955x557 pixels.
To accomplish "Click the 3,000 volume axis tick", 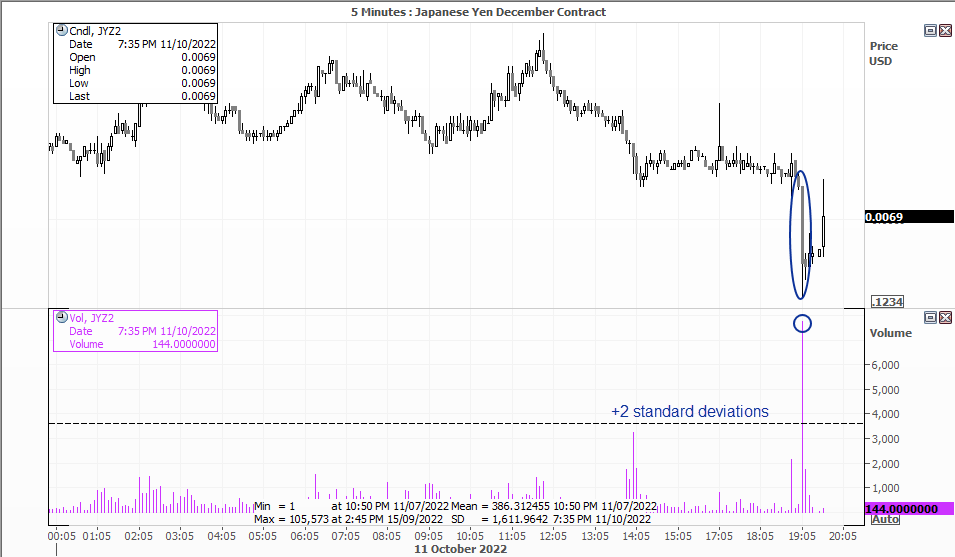I will pyautogui.click(x=886, y=439).
